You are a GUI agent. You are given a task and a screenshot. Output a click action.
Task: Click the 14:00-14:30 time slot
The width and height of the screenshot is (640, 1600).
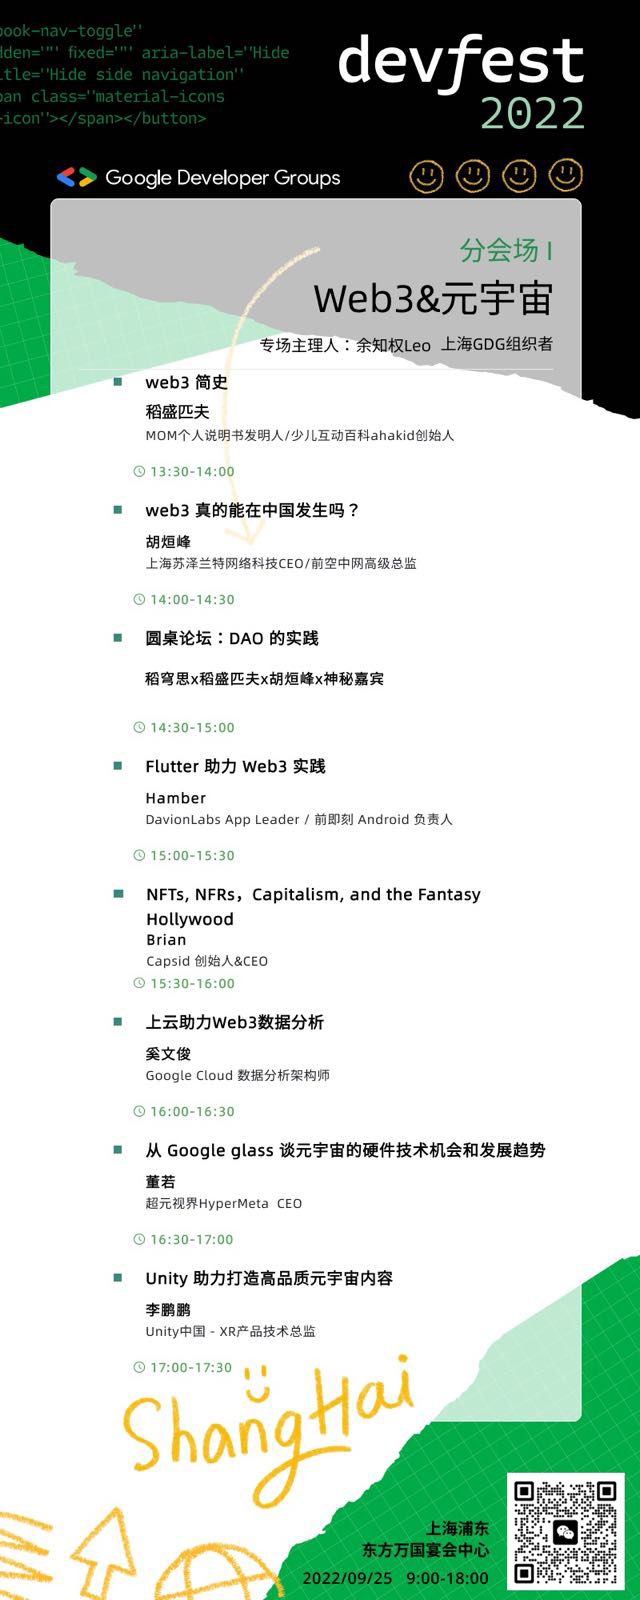point(192,599)
